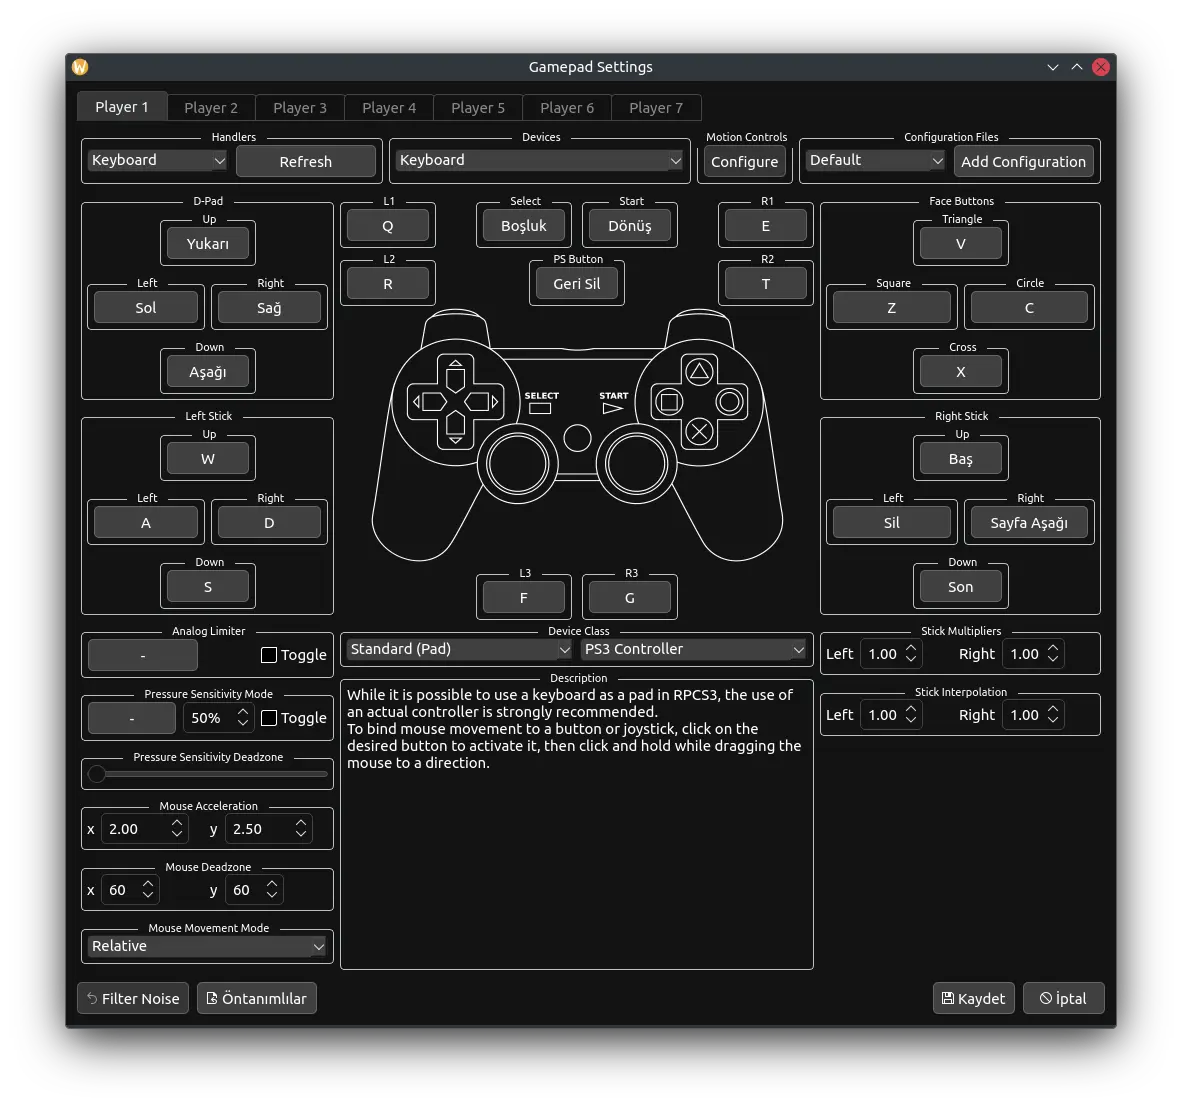The width and height of the screenshot is (1183, 1107).
Task: Open the Devices Keyboard dropdown
Action: pos(539,160)
